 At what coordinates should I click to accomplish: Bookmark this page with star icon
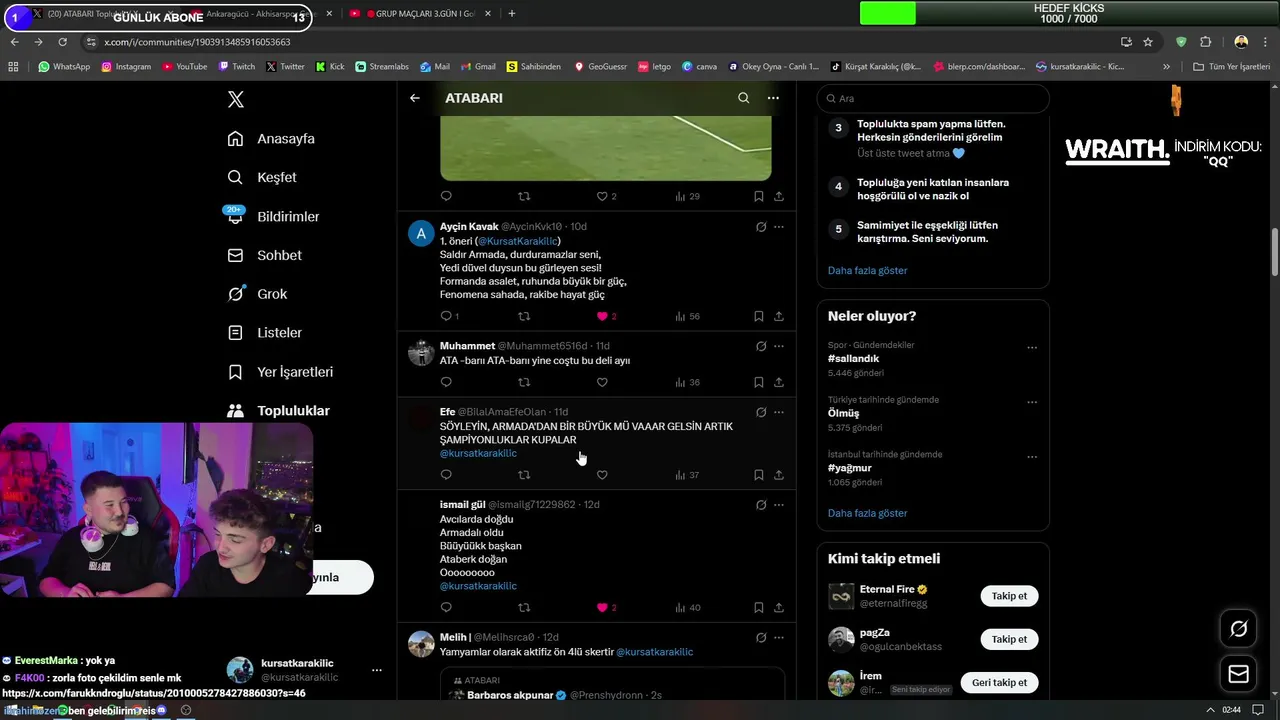point(1148,42)
